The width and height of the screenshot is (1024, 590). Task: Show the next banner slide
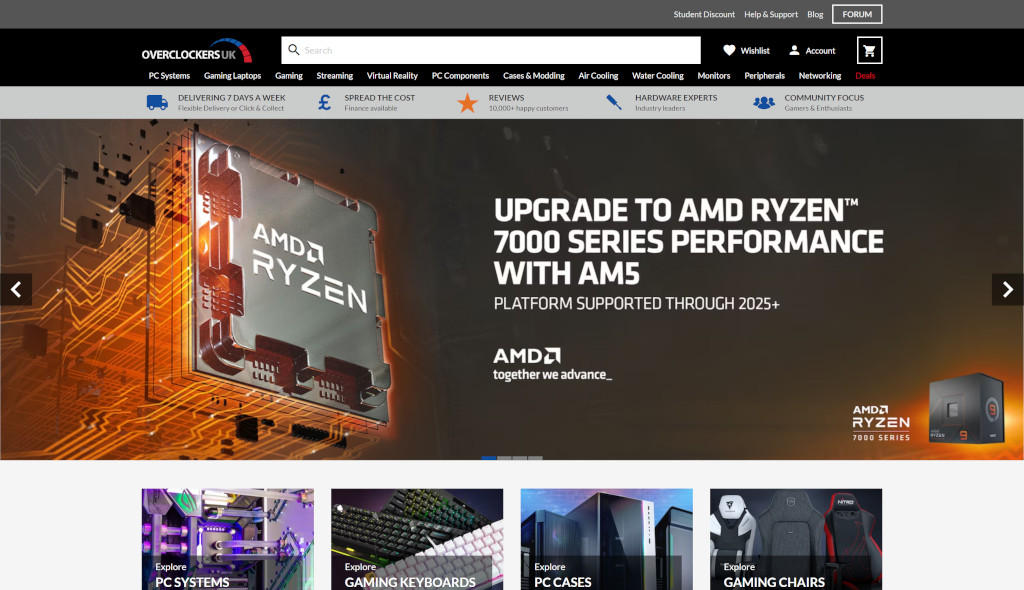(1007, 290)
